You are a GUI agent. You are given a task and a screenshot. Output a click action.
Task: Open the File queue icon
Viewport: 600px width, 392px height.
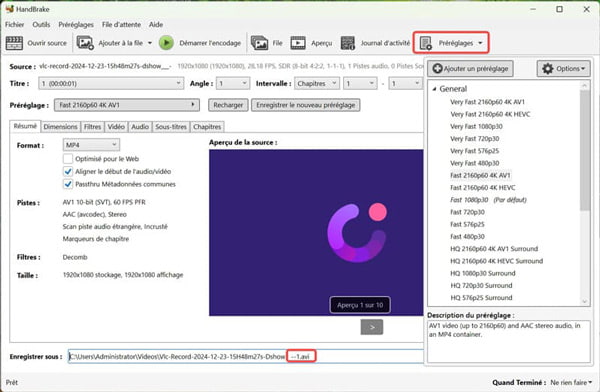tap(259, 43)
